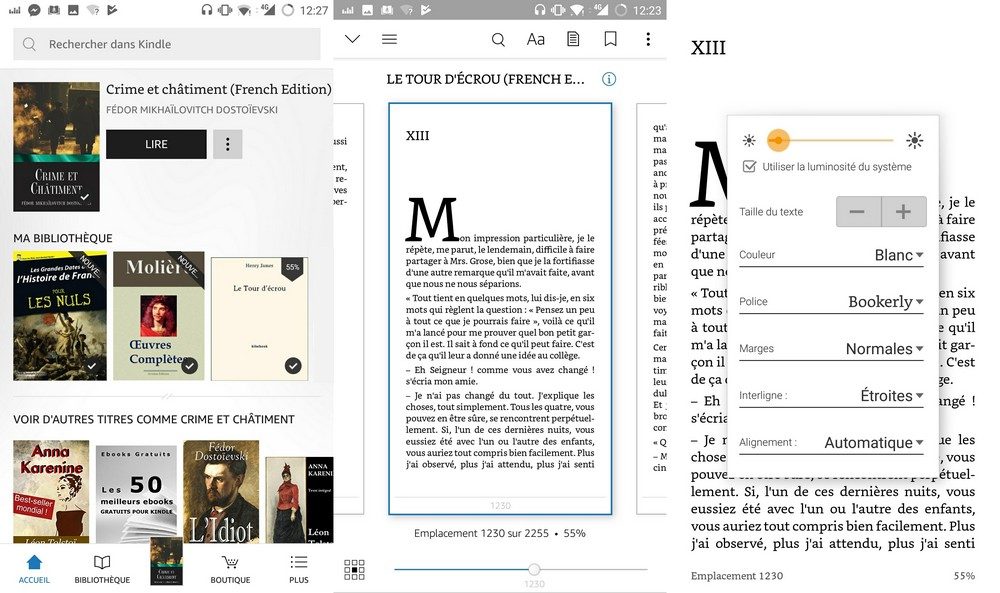Increase text size with the plus button
The width and height of the screenshot is (1000, 593).
[x=904, y=212]
